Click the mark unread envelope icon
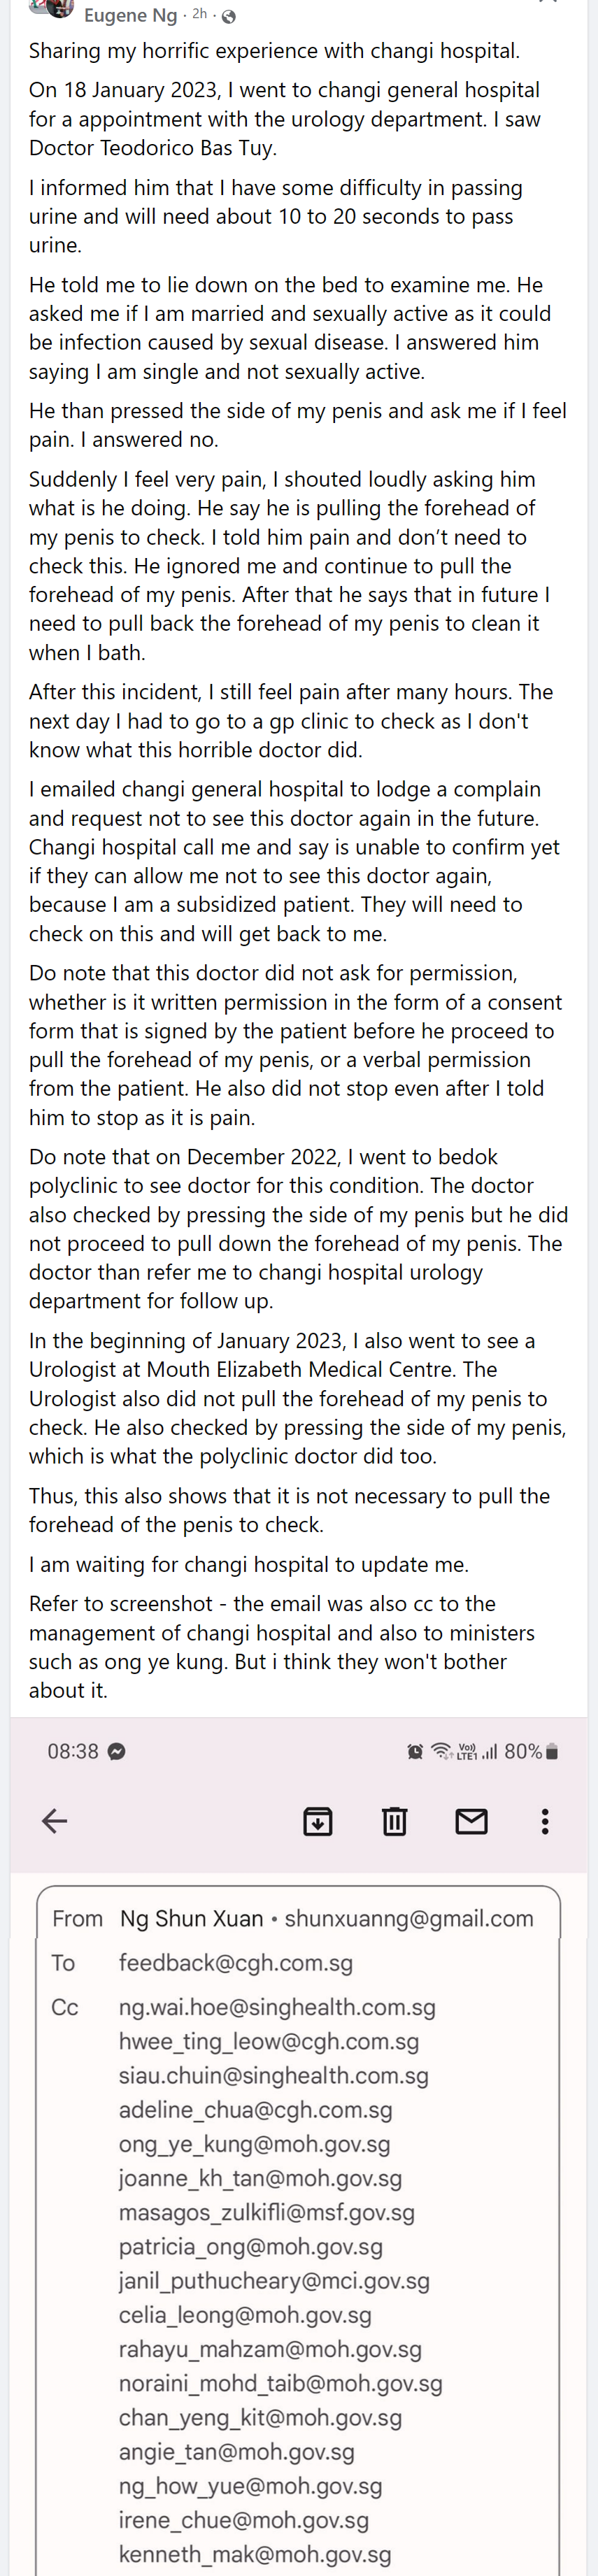Image resolution: width=598 pixels, height=2576 pixels. click(471, 1821)
